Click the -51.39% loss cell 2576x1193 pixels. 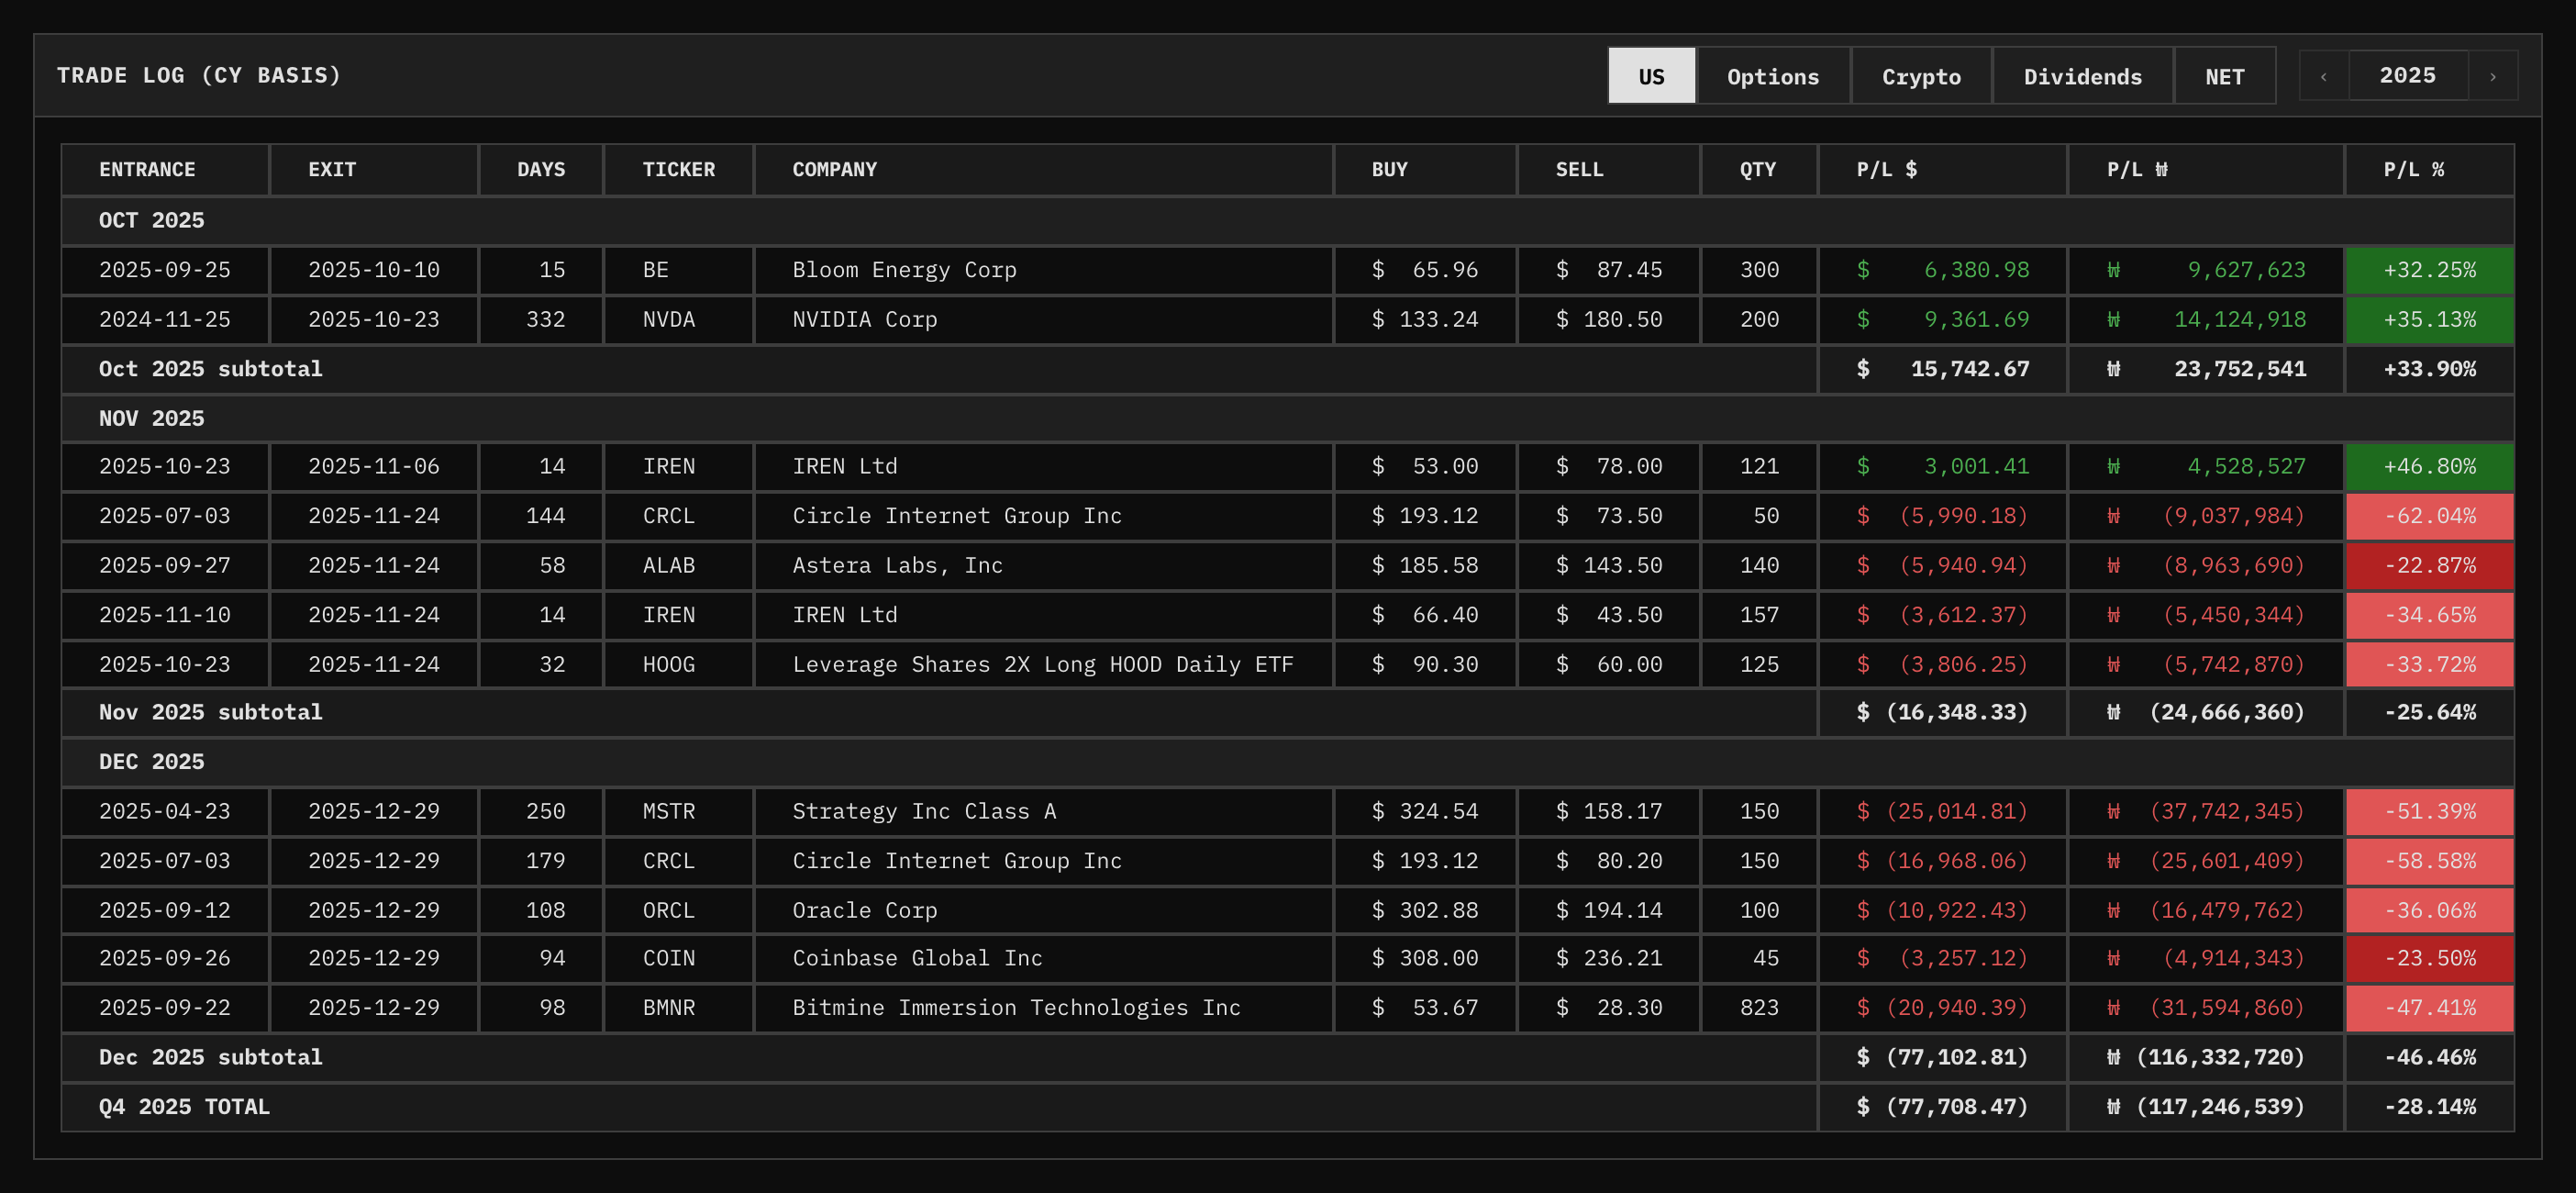(2430, 812)
